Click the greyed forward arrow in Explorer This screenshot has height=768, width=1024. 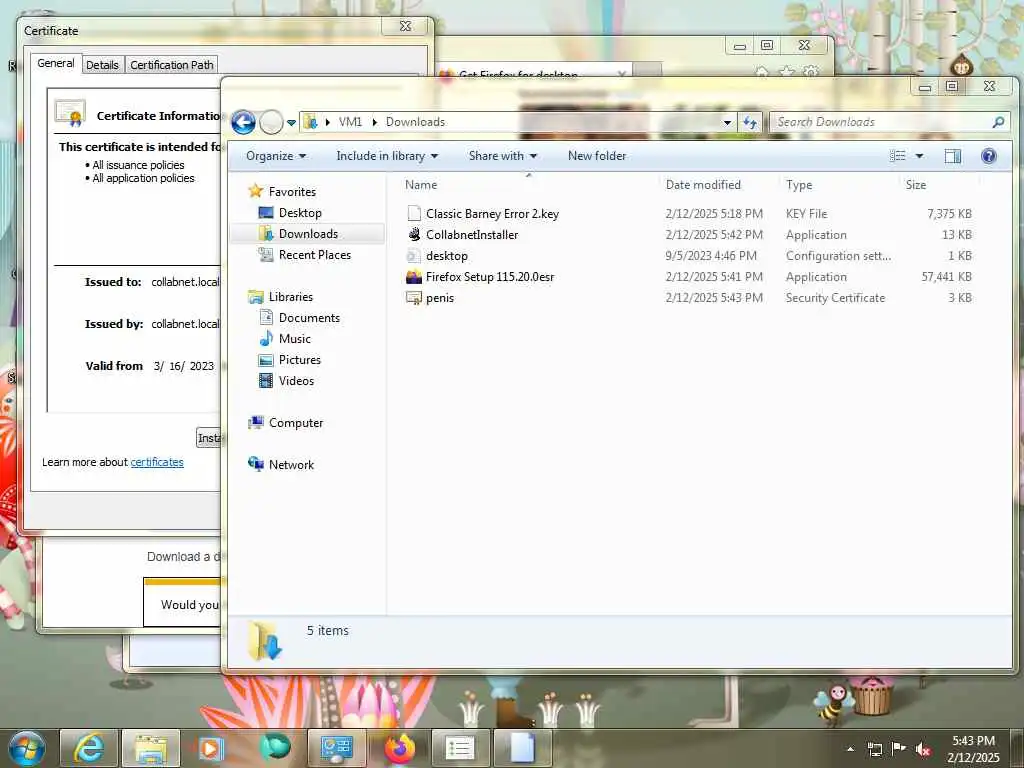[271, 122]
